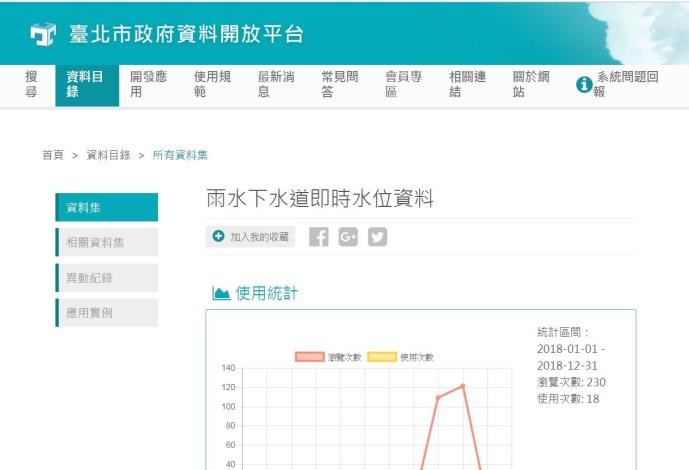Click the 使用統計 section heading
The height and width of the screenshot is (470, 689).
tap(267, 293)
